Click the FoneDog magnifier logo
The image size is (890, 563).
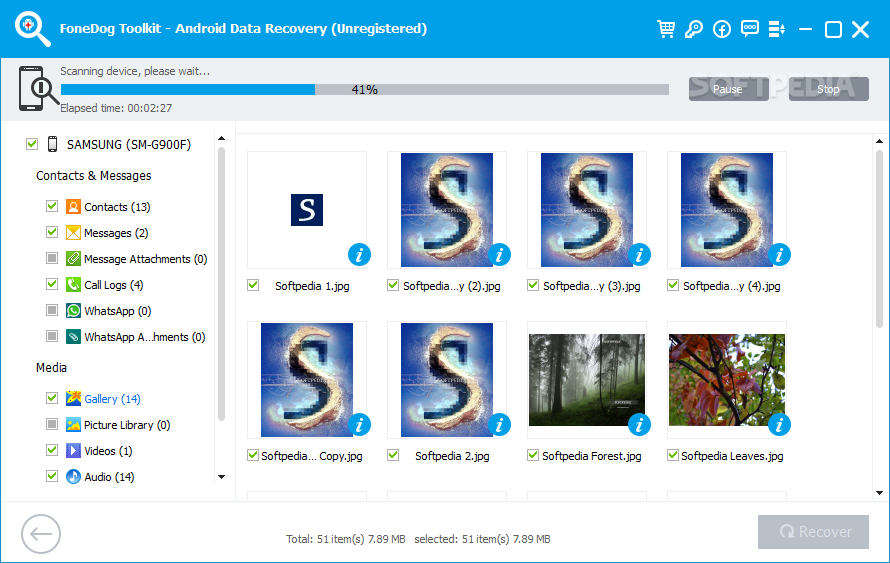tap(32, 30)
